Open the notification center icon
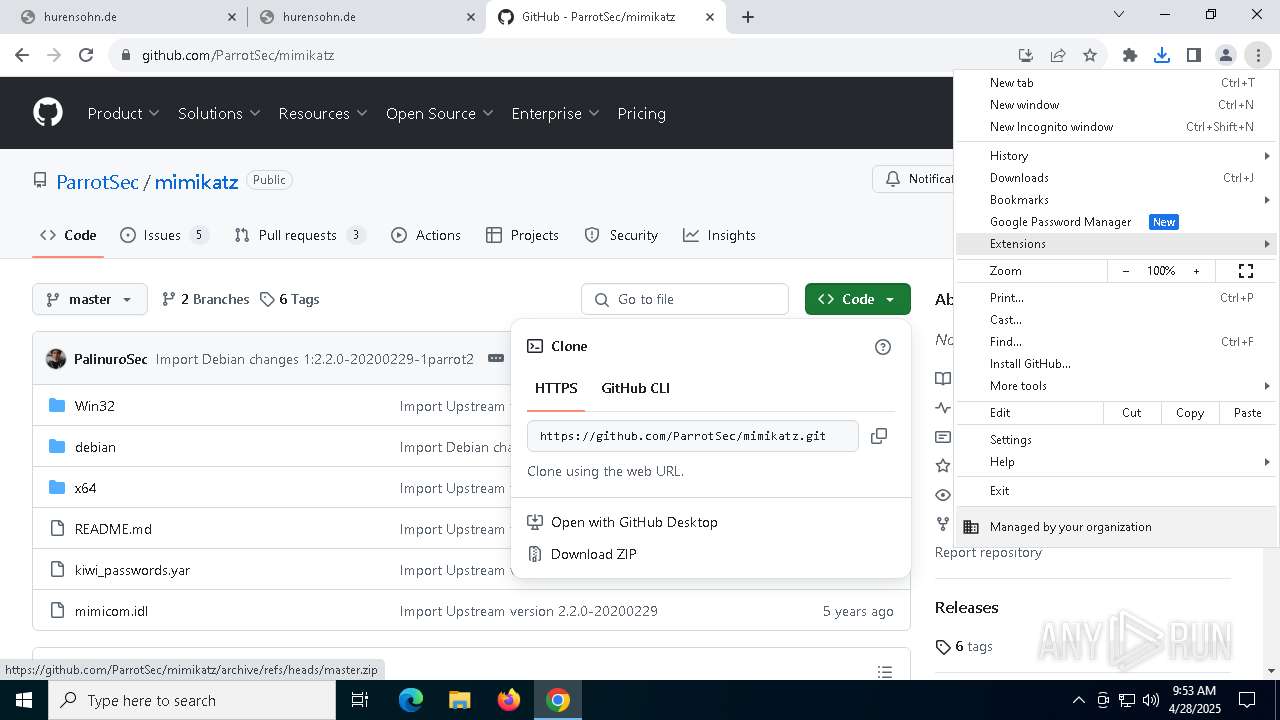 coord(1247,700)
